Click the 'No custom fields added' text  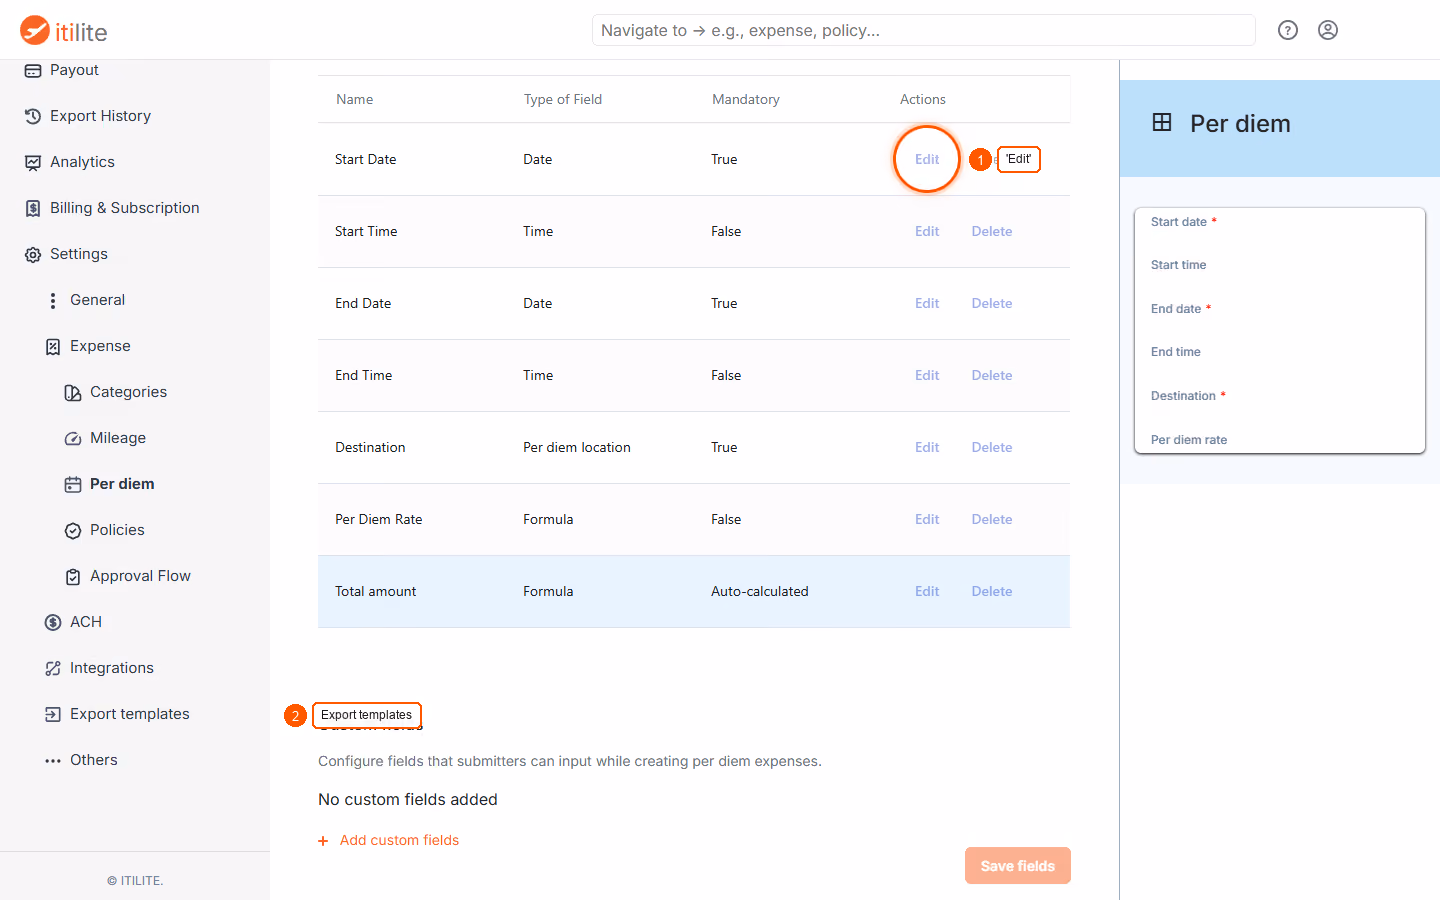(x=408, y=799)
